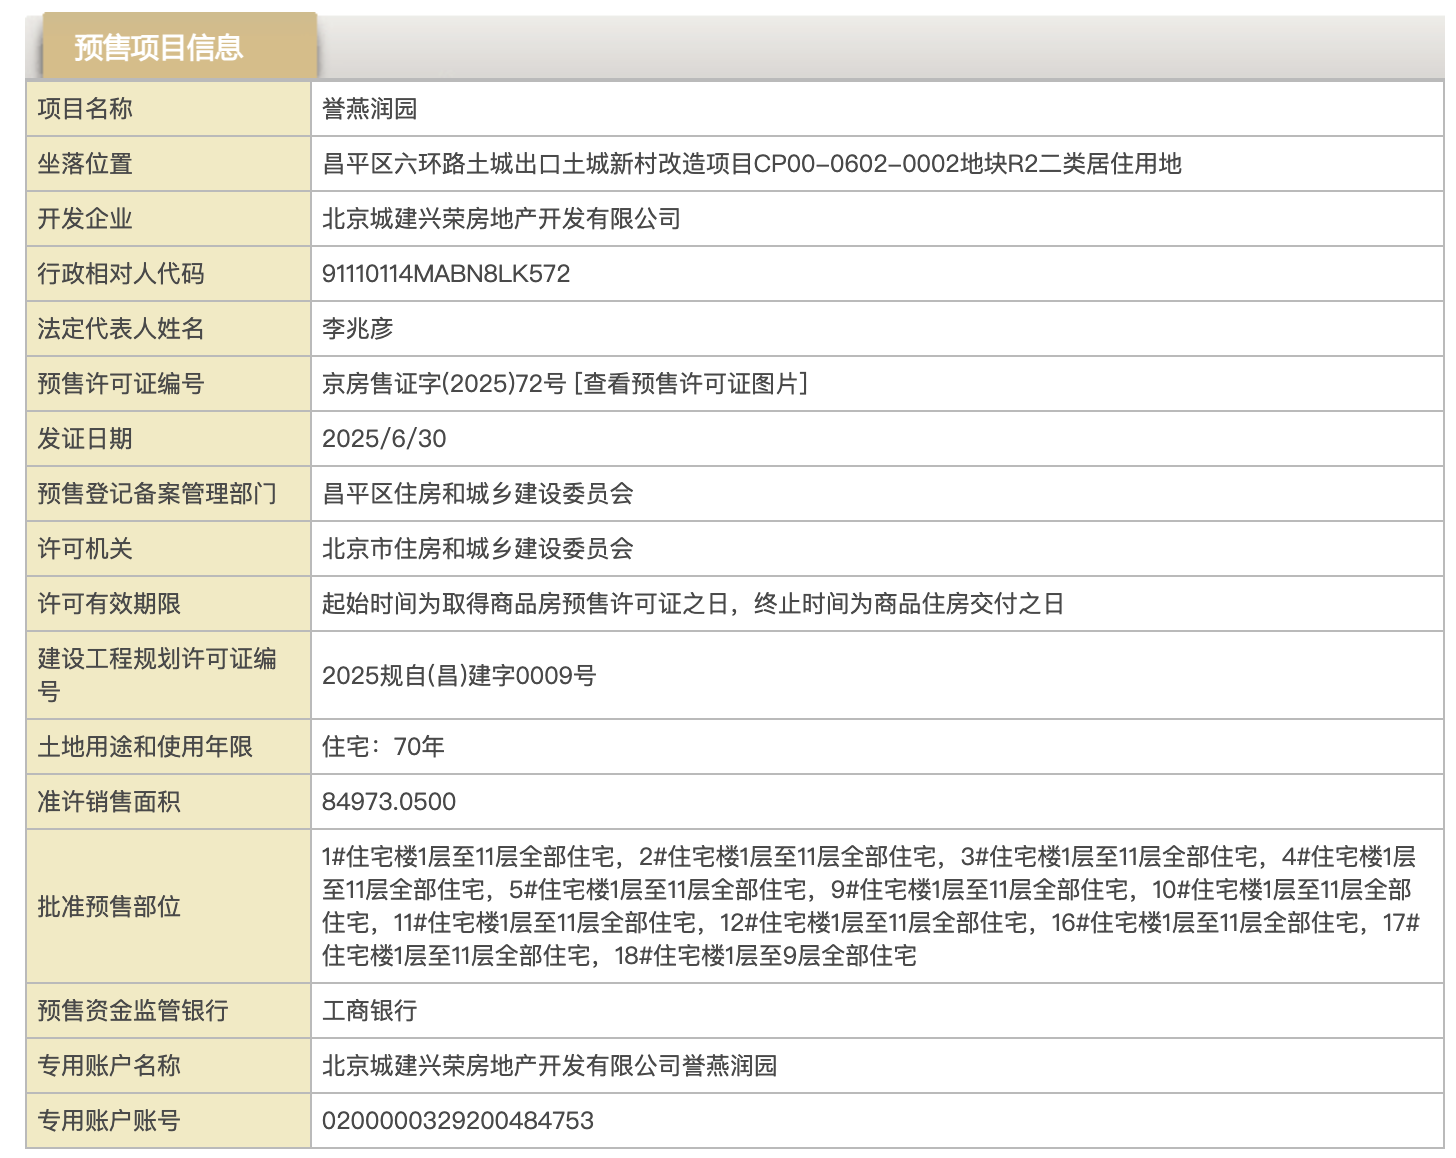
Task: Click the 许可有效期限 validity description text
Action: (692, 604)
